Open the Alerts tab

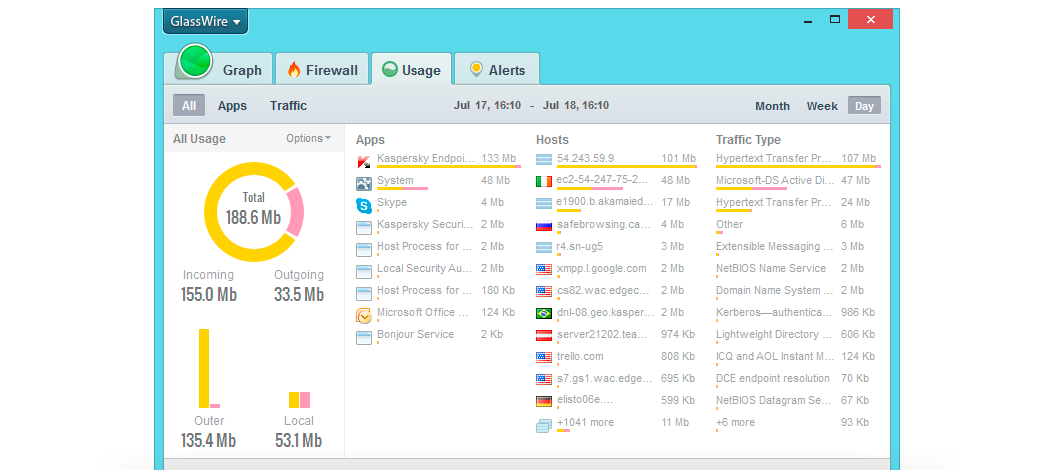(x=497, y=70)
